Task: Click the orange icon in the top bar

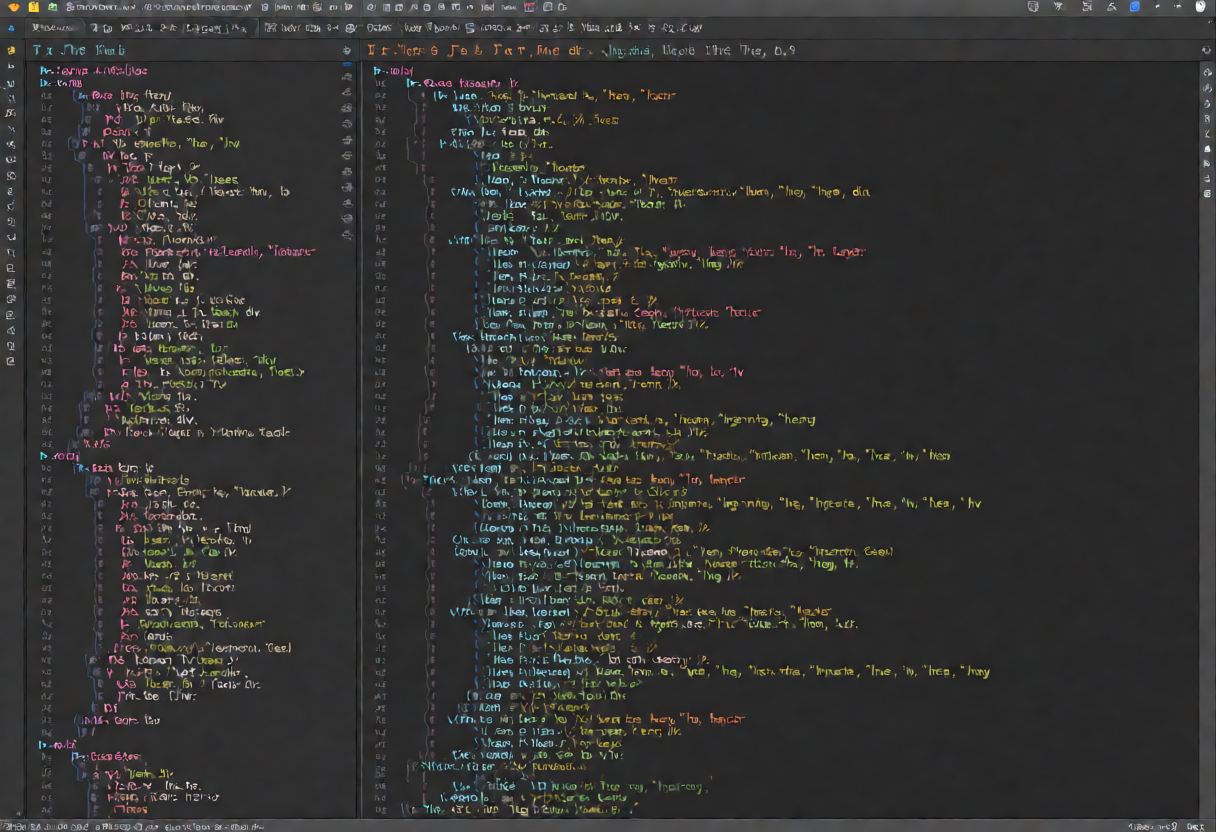Action: click(13, 7)
